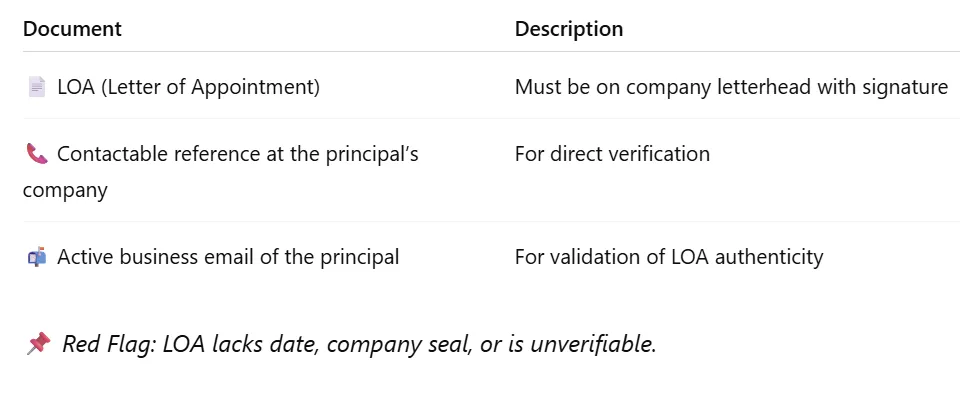The height and width of the screenshot is (398, 960).
Task: Click the 'For direct verification' cell
Action: [612, 154]
